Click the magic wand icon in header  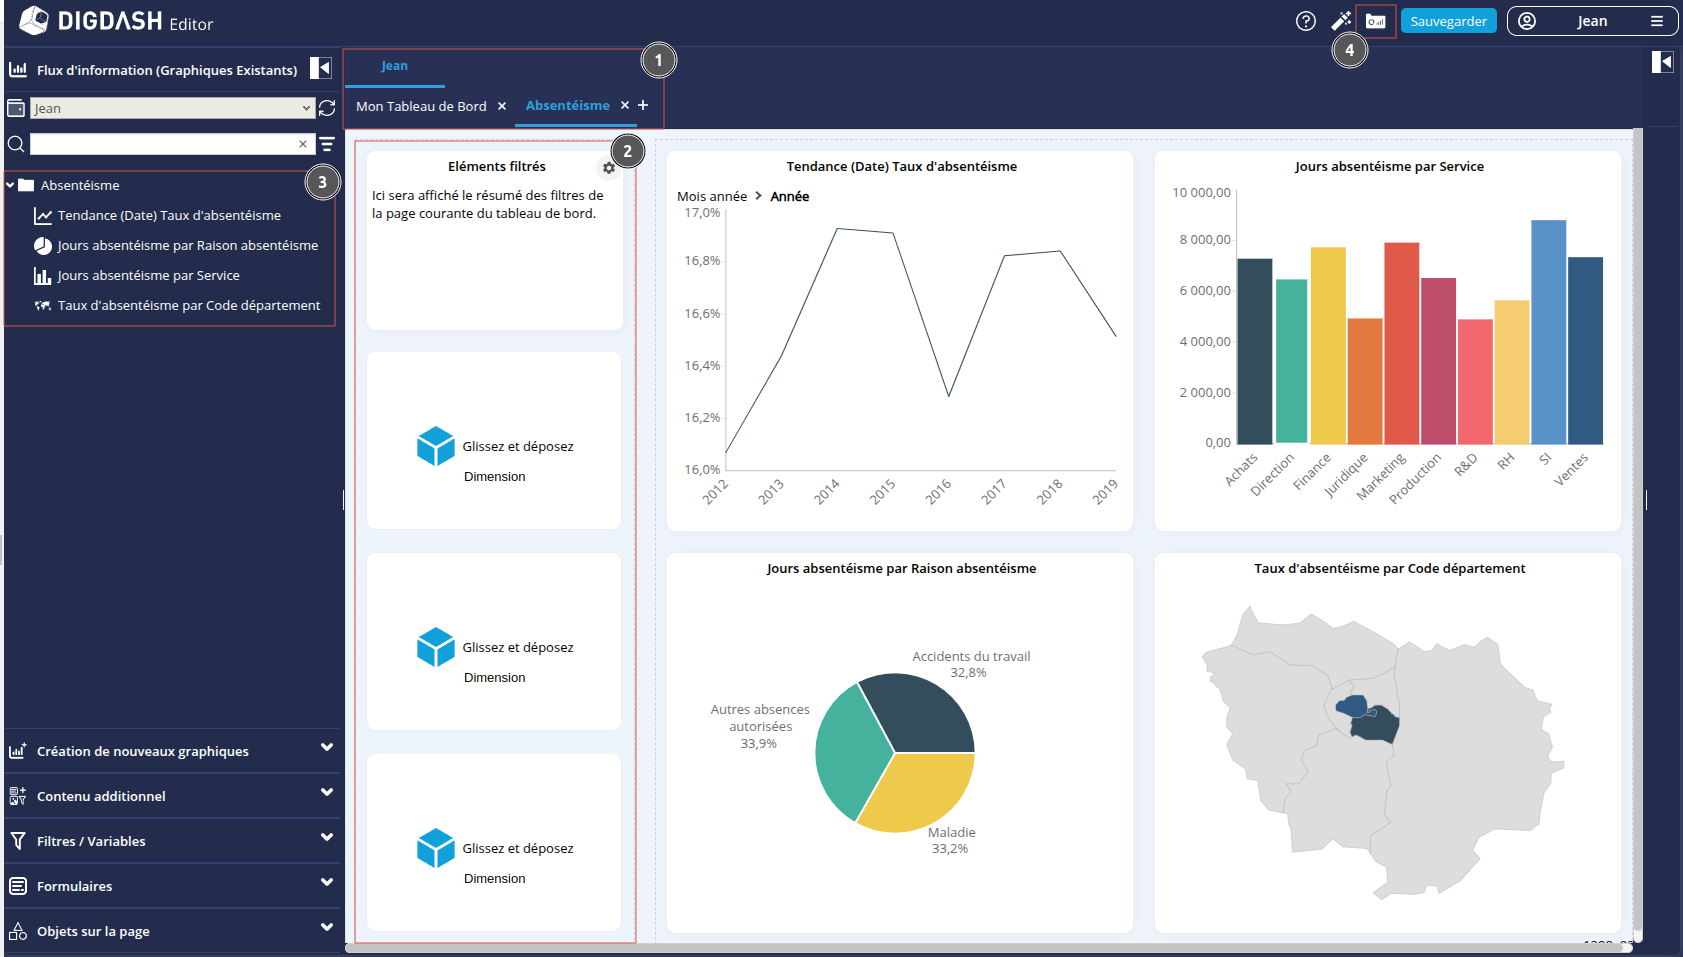coord(1341,21)
